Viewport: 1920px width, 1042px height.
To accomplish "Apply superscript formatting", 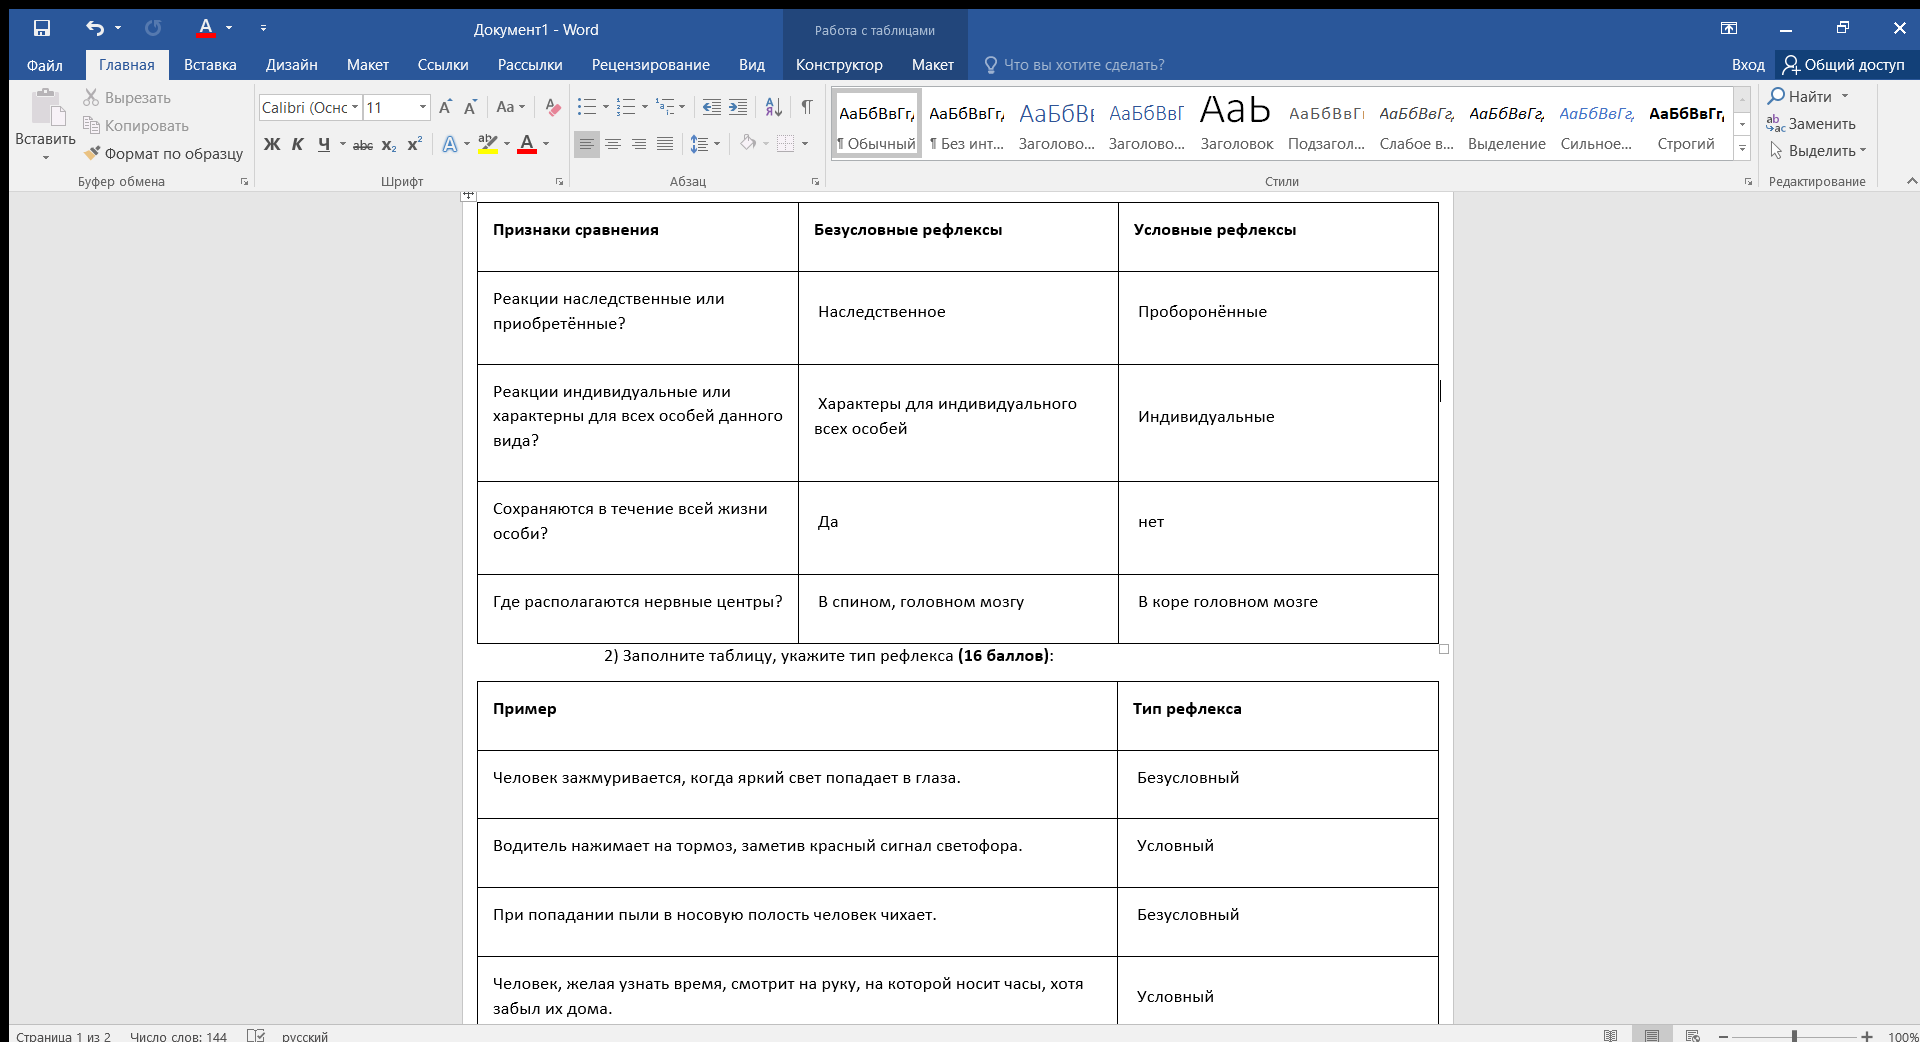I will coord(414,145).
